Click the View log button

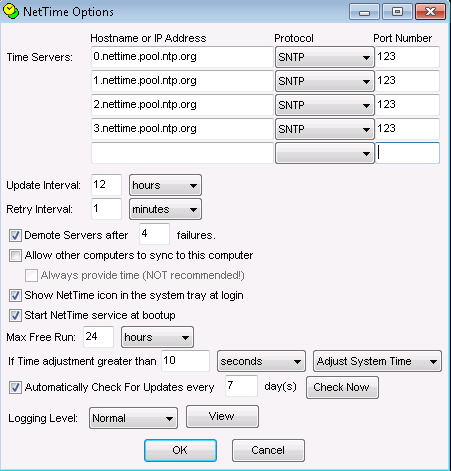pos(222,416)
